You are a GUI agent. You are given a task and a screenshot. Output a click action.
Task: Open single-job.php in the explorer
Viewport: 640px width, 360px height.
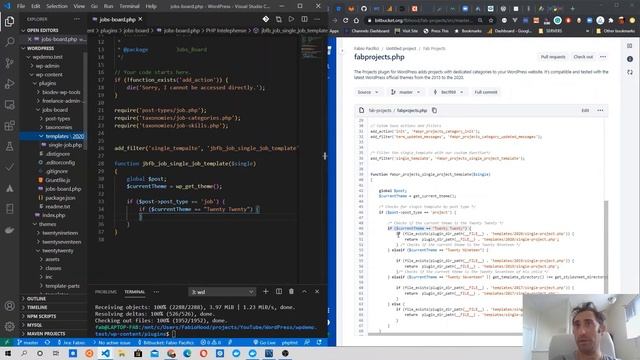pyautogui.click(x=61, y=145)
